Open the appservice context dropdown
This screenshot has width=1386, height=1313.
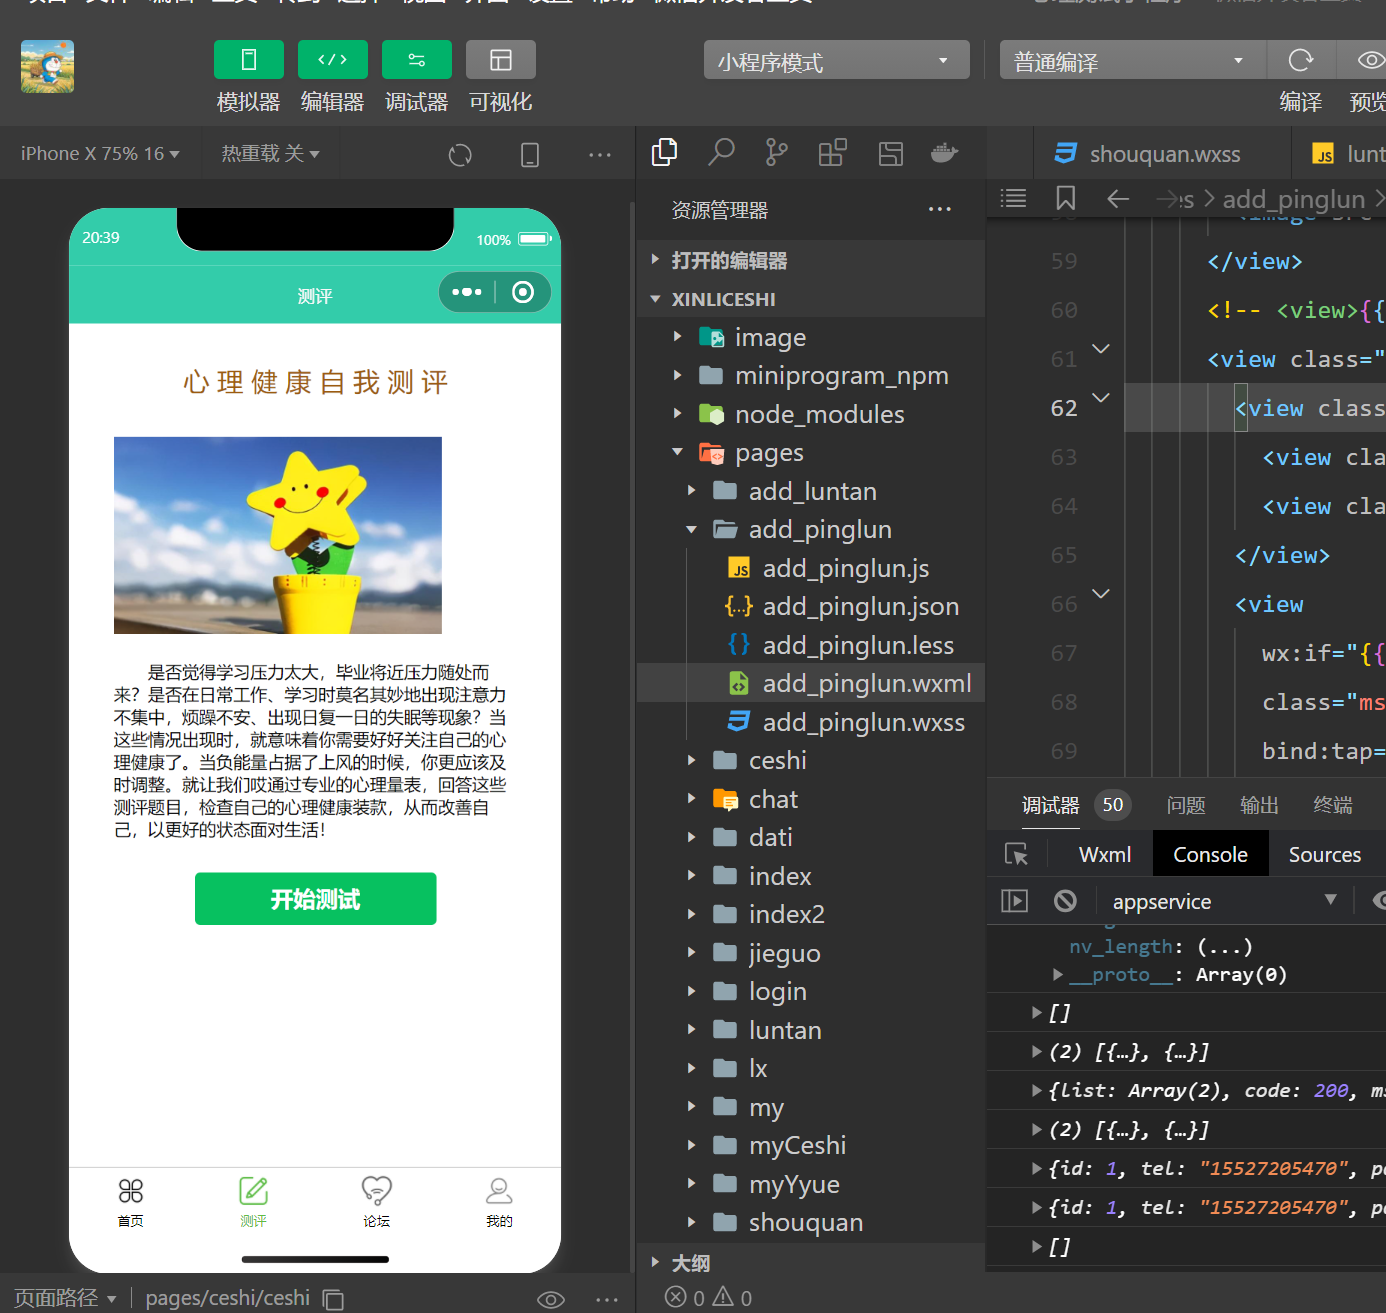[1224, 901]
